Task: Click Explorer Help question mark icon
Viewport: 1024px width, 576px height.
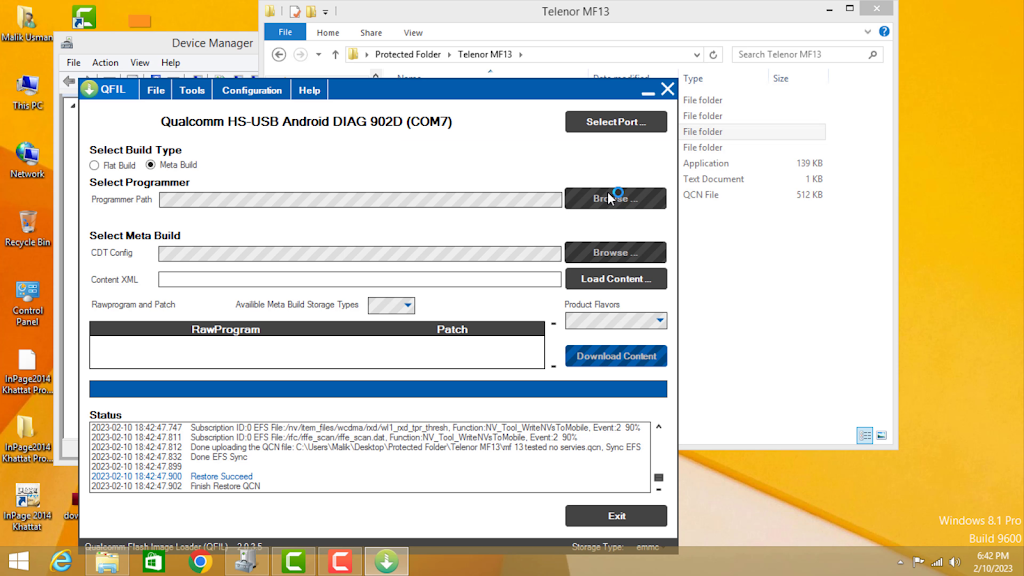Action: (884, 31)
